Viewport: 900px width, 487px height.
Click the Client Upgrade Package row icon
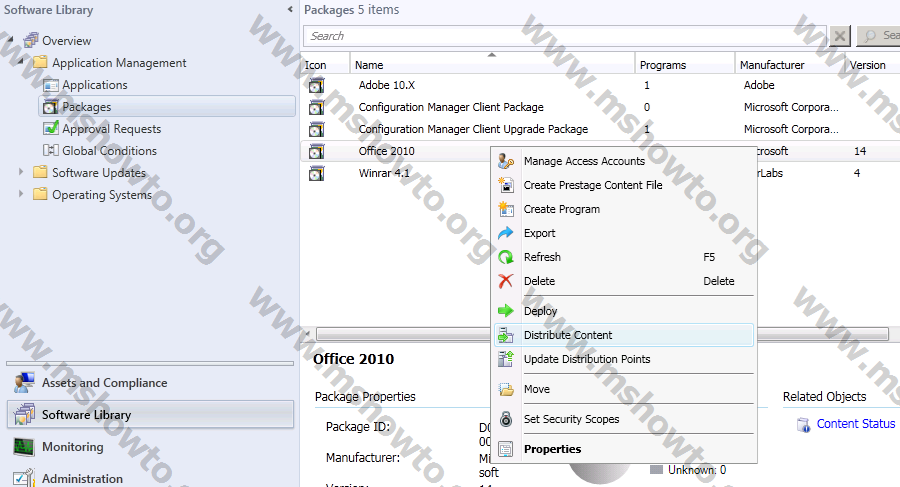(x=316, y=129)
